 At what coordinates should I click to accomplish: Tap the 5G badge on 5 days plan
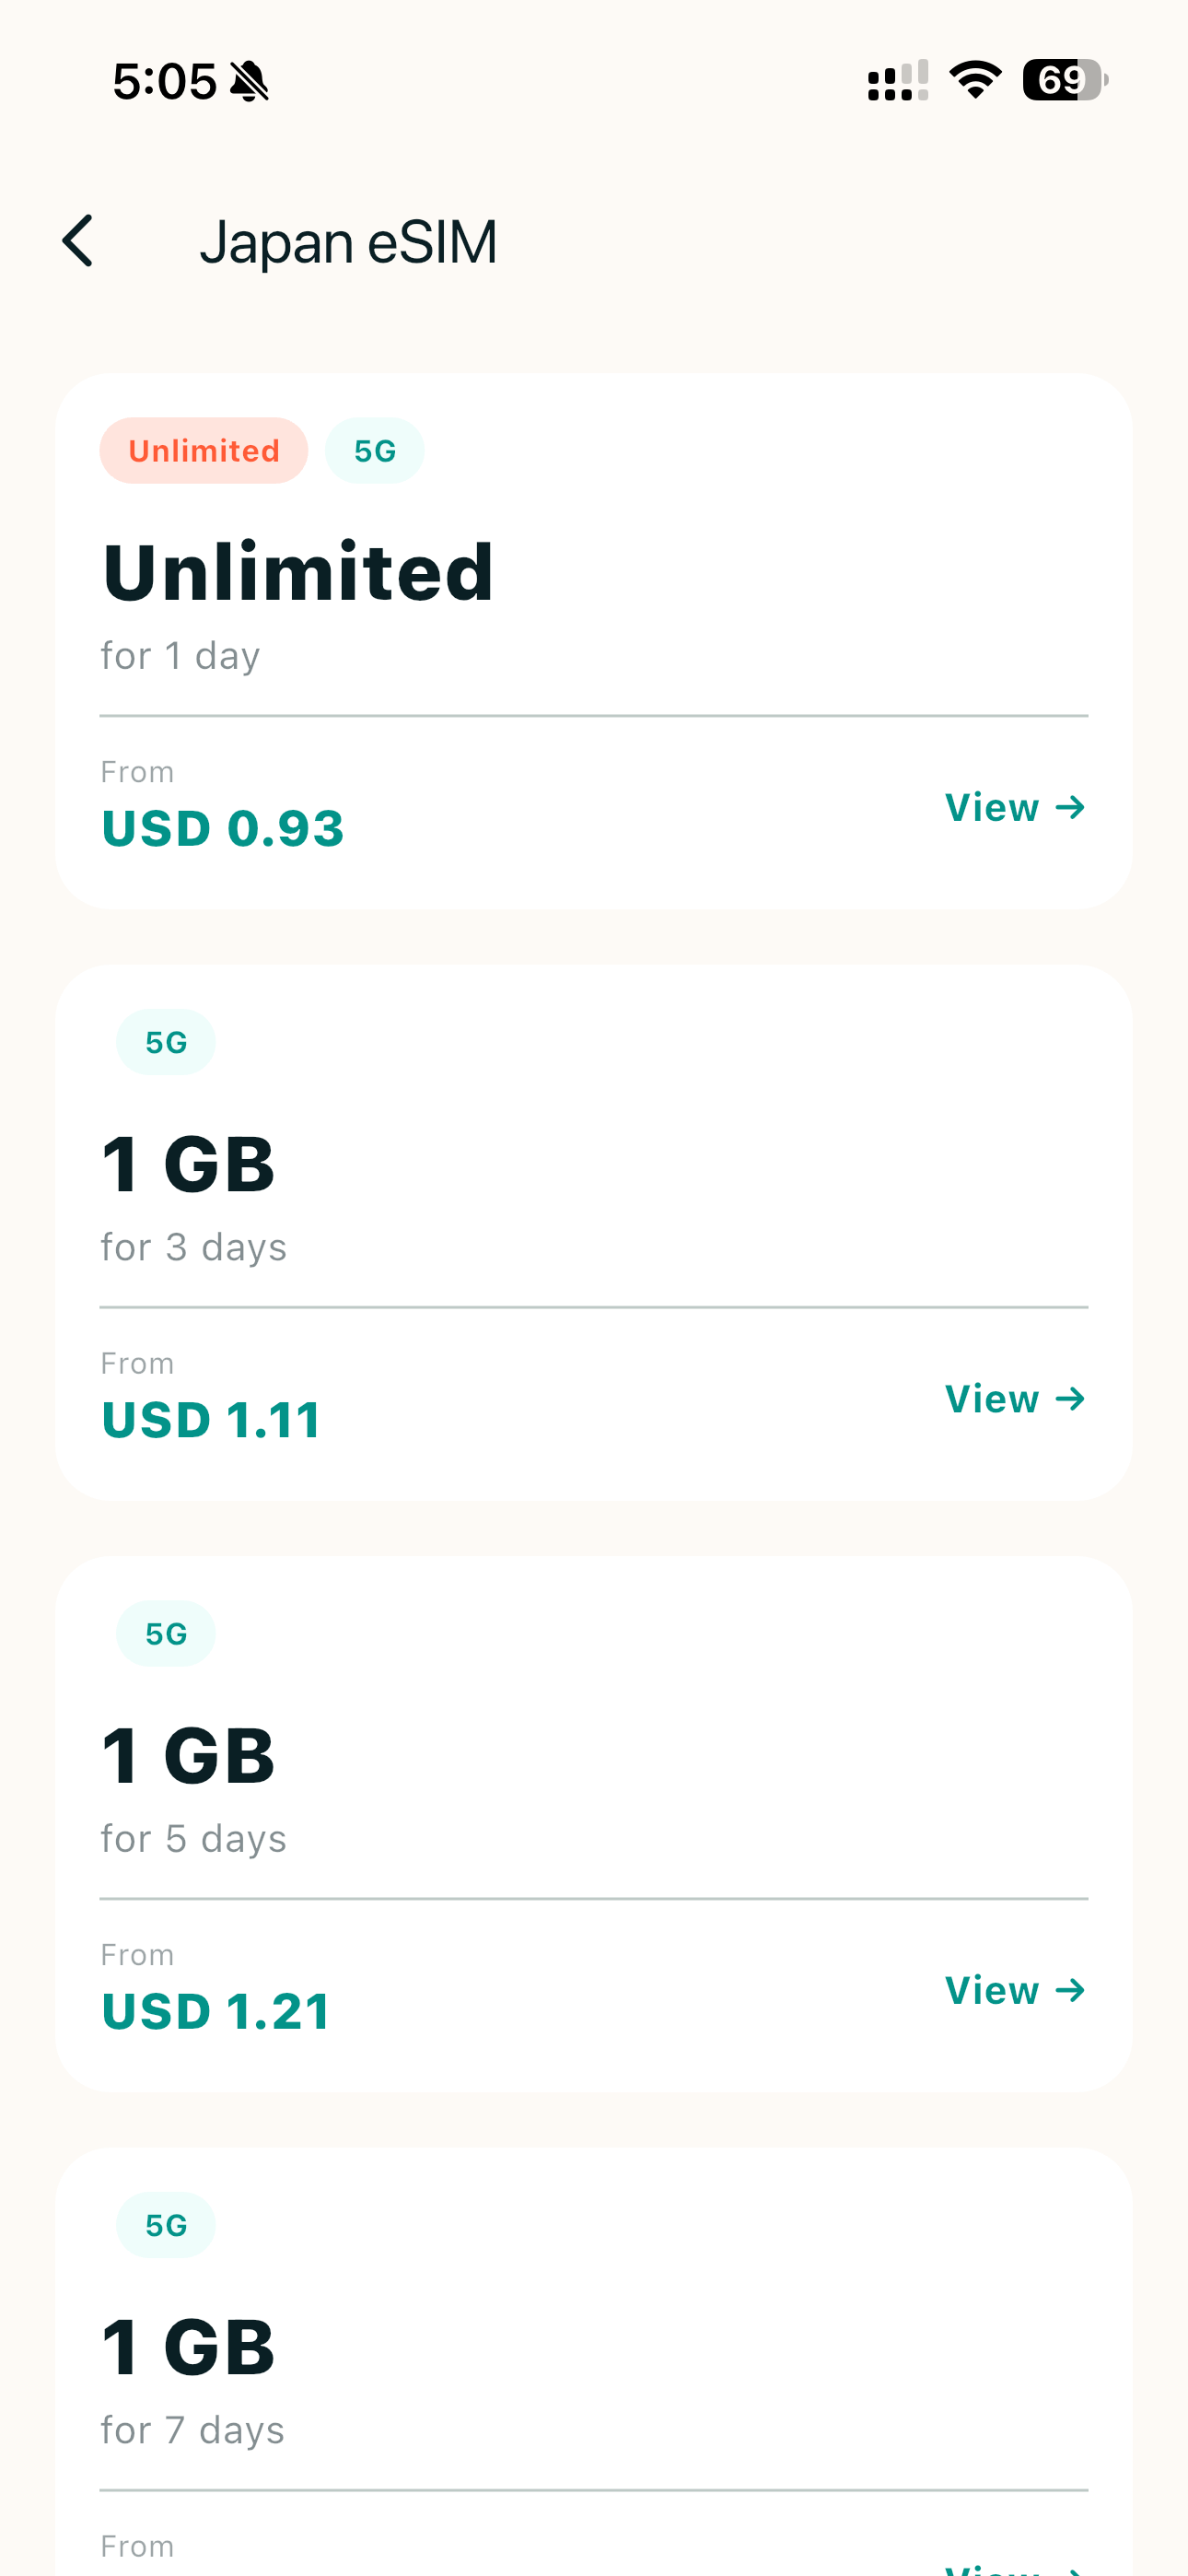point(166,1633)
